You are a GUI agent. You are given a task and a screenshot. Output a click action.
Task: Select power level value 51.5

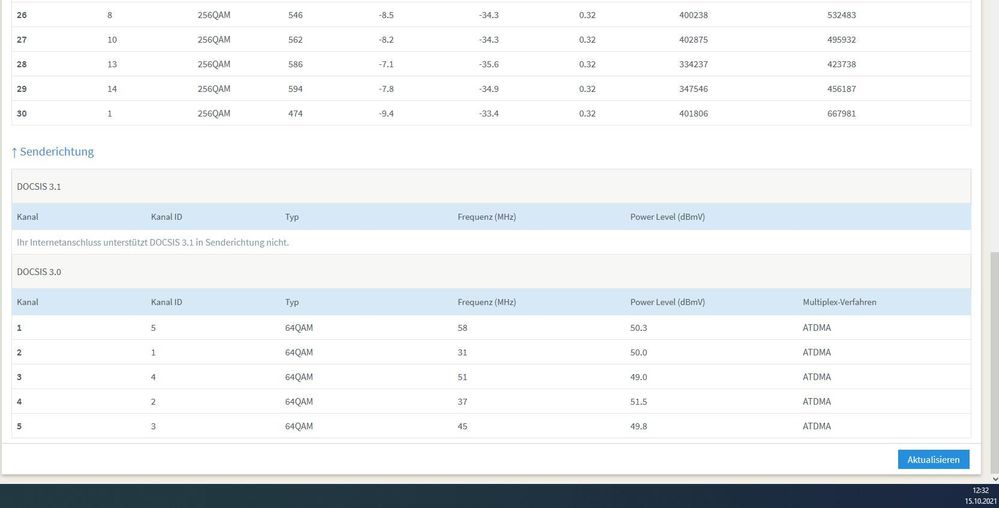[x=638, y=402]
